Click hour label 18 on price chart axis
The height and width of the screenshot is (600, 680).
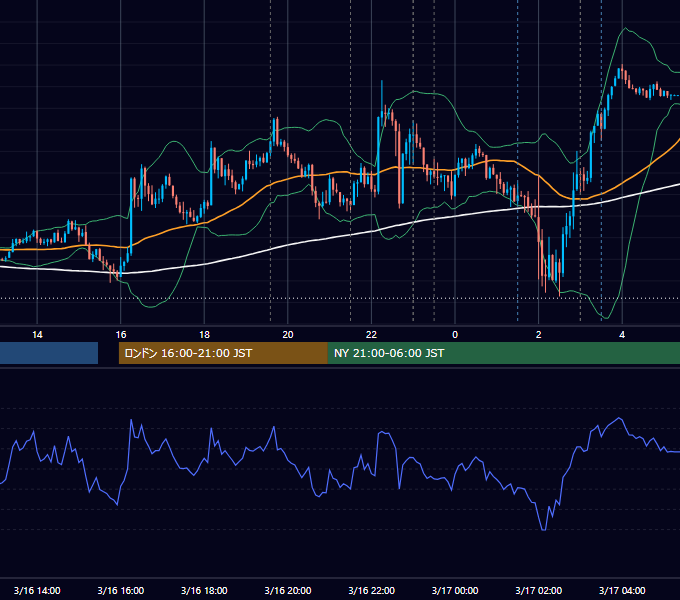[204, 335]
